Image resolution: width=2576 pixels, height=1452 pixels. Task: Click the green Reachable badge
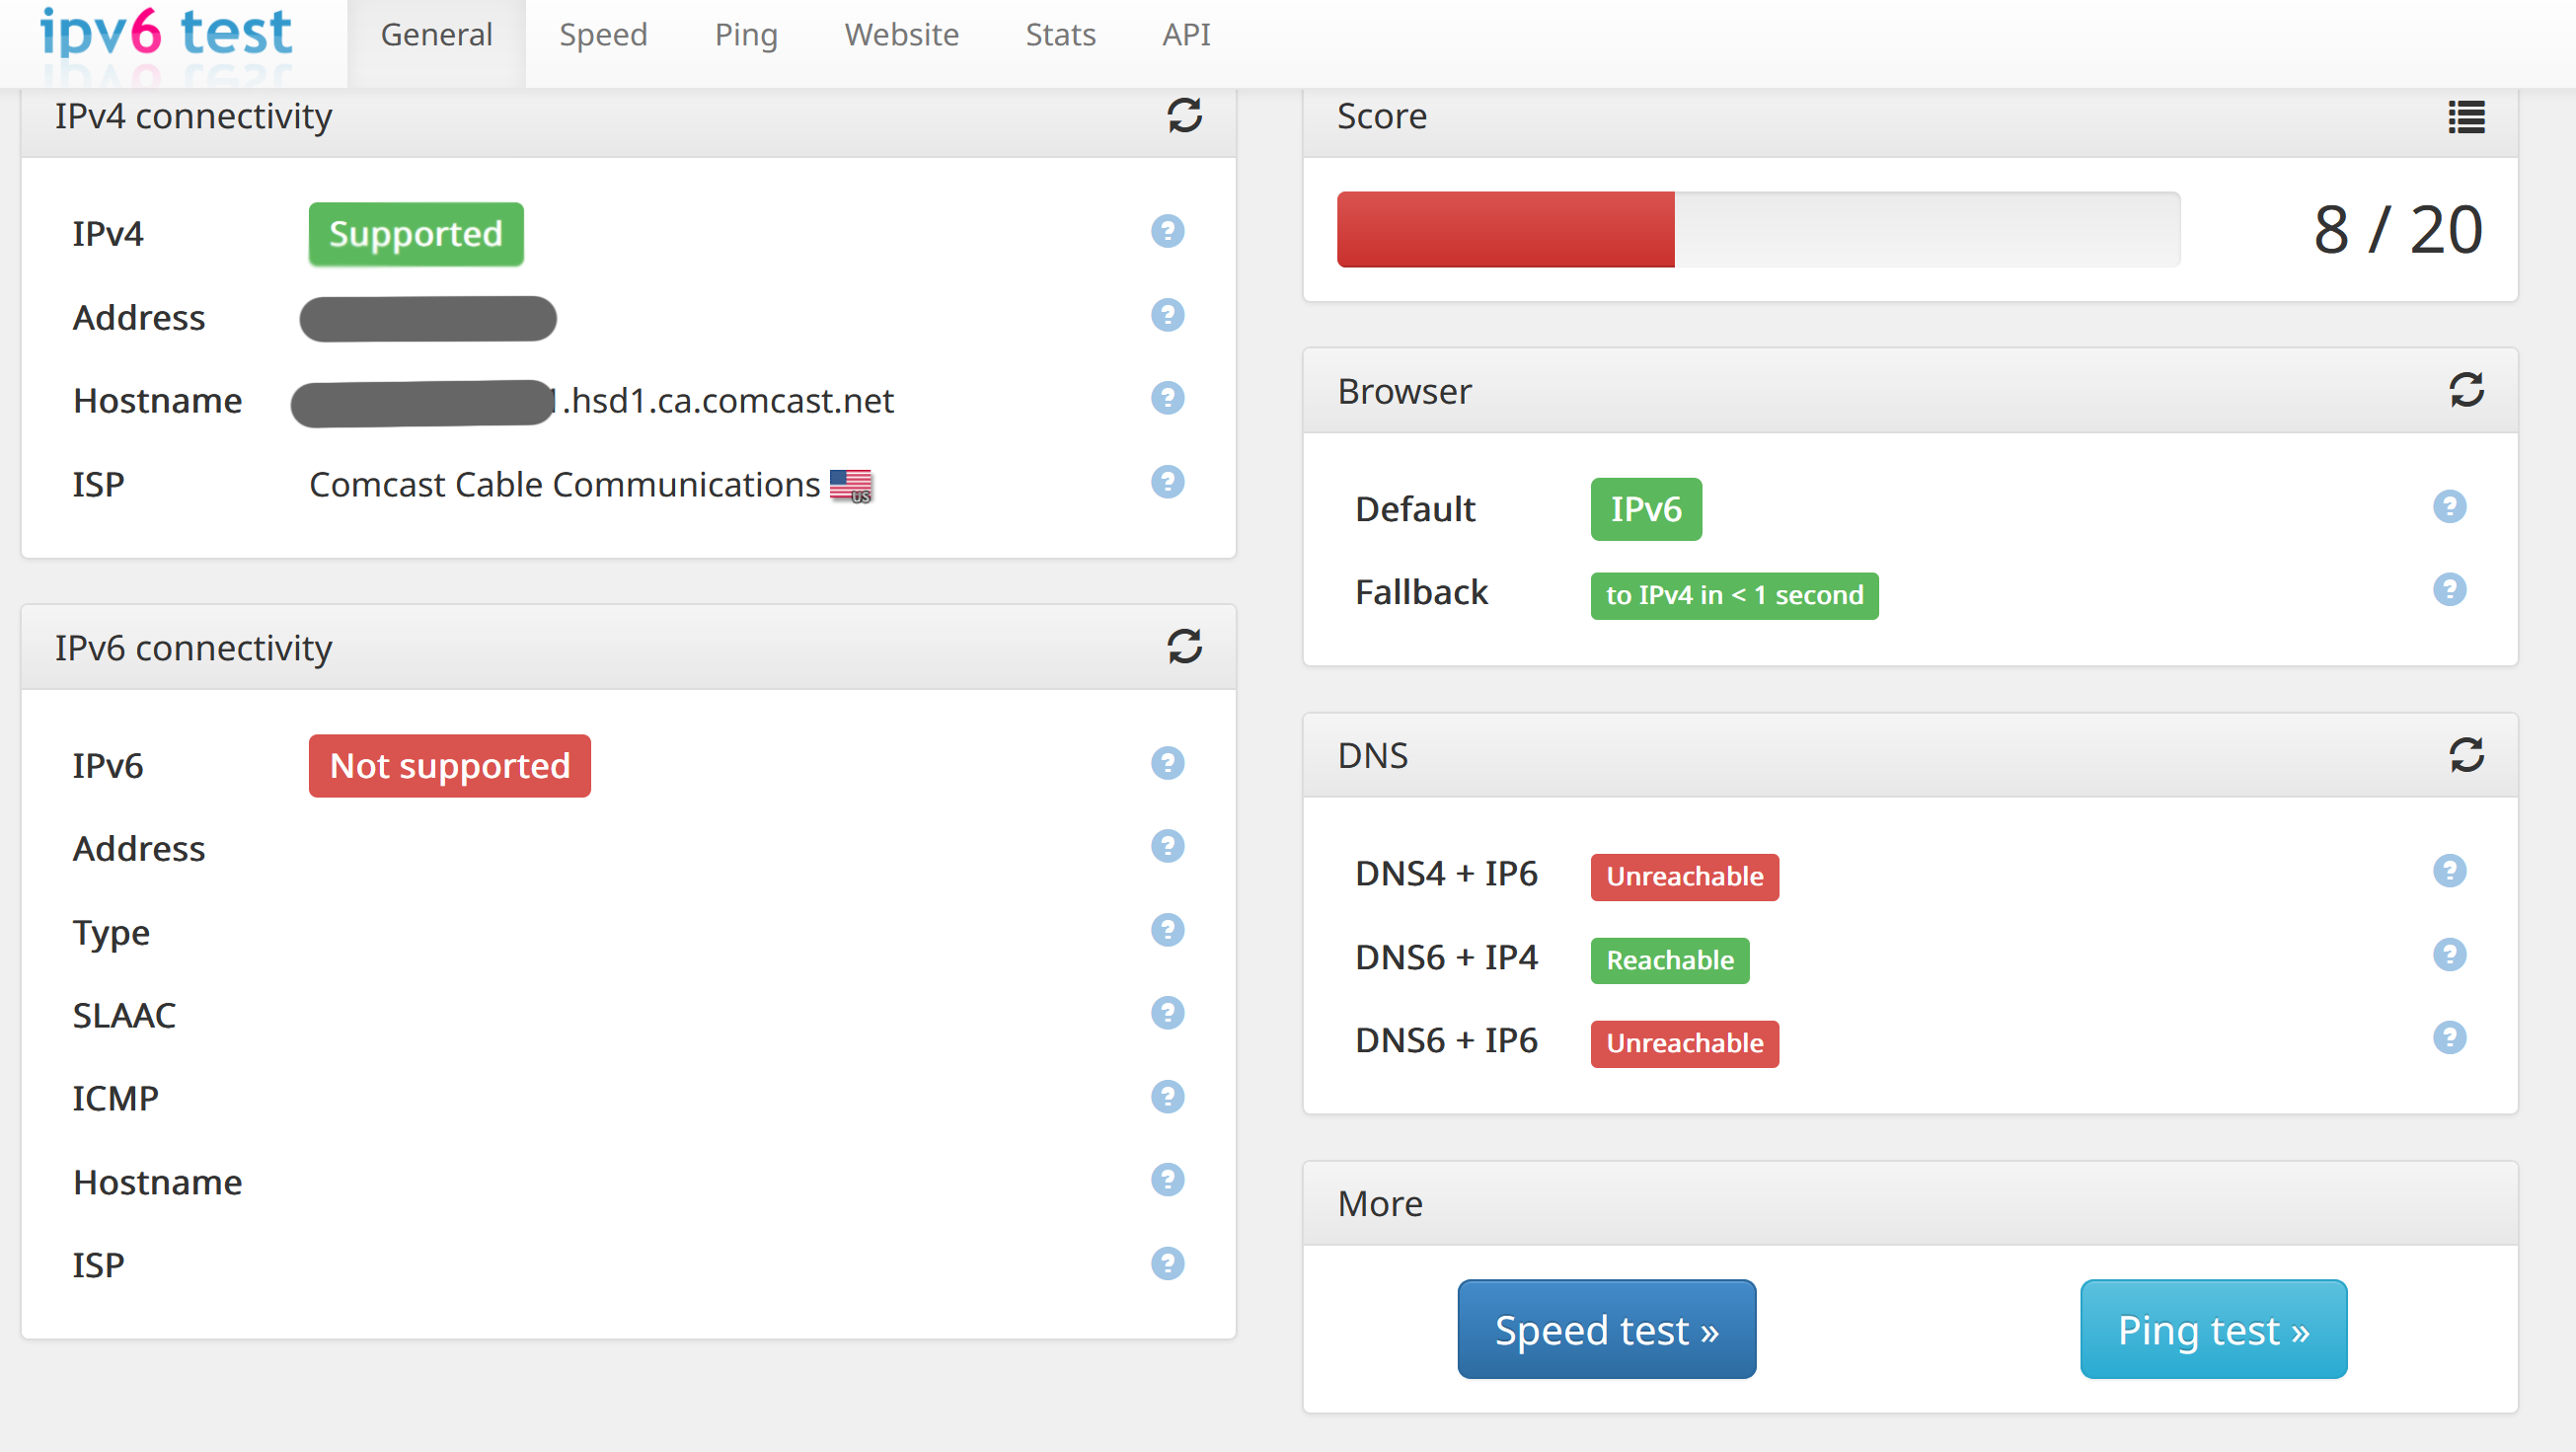point(1670,961)
